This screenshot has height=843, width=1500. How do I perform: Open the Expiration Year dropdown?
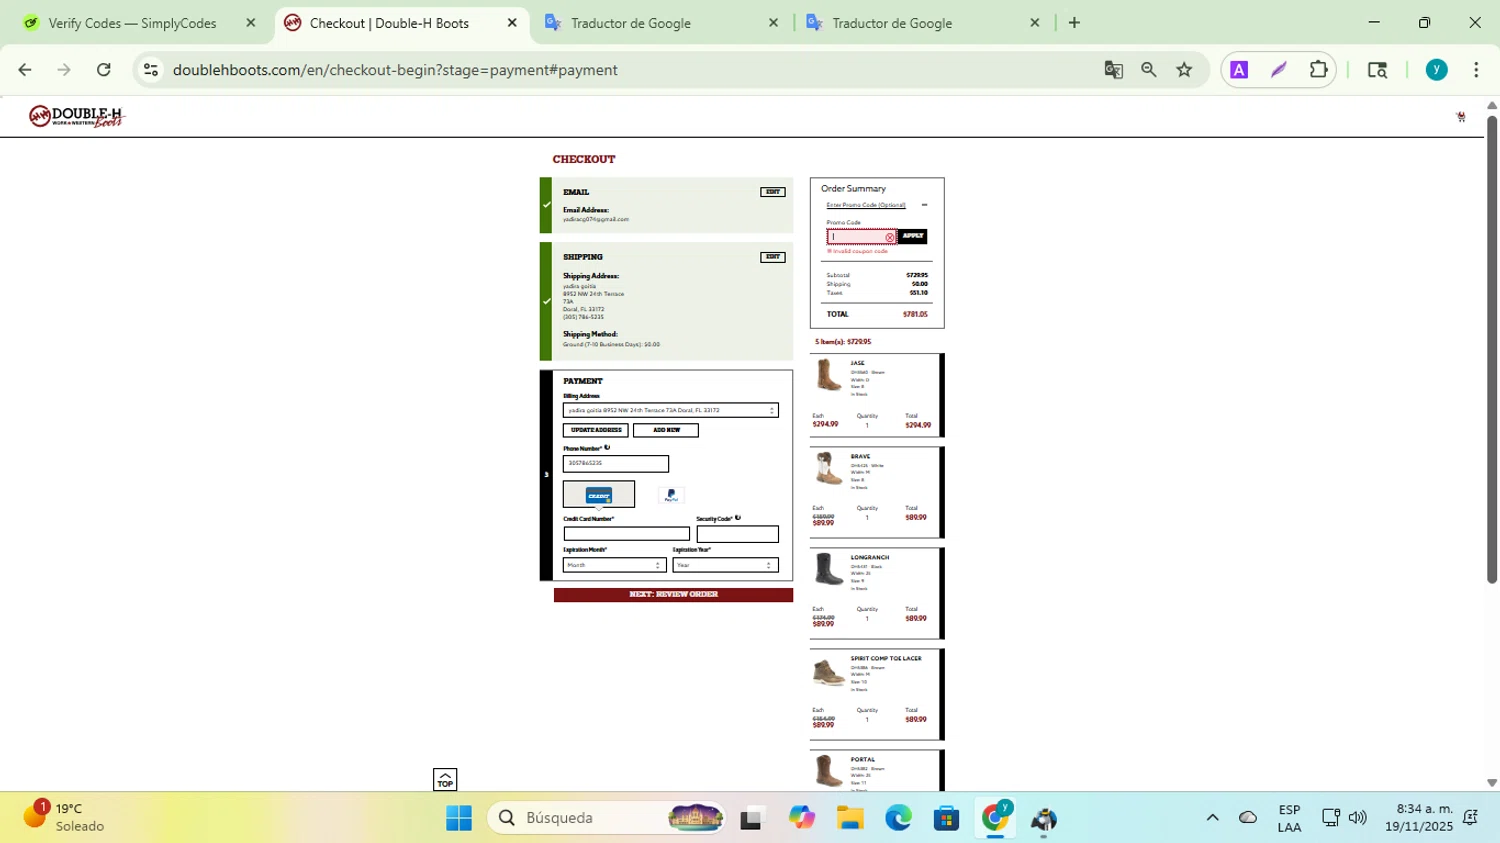point(725,565)
